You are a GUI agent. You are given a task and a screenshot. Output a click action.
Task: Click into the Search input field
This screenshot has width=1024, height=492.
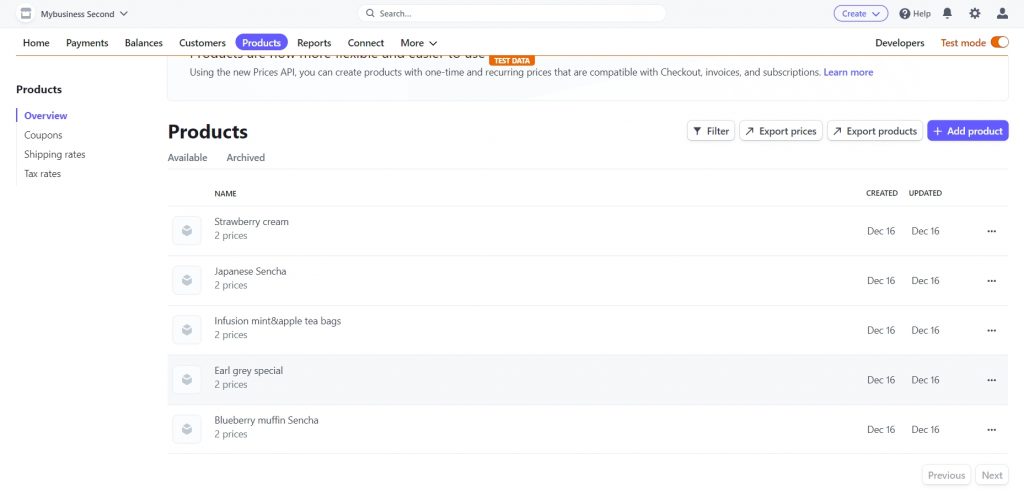[x=511, y=13]
